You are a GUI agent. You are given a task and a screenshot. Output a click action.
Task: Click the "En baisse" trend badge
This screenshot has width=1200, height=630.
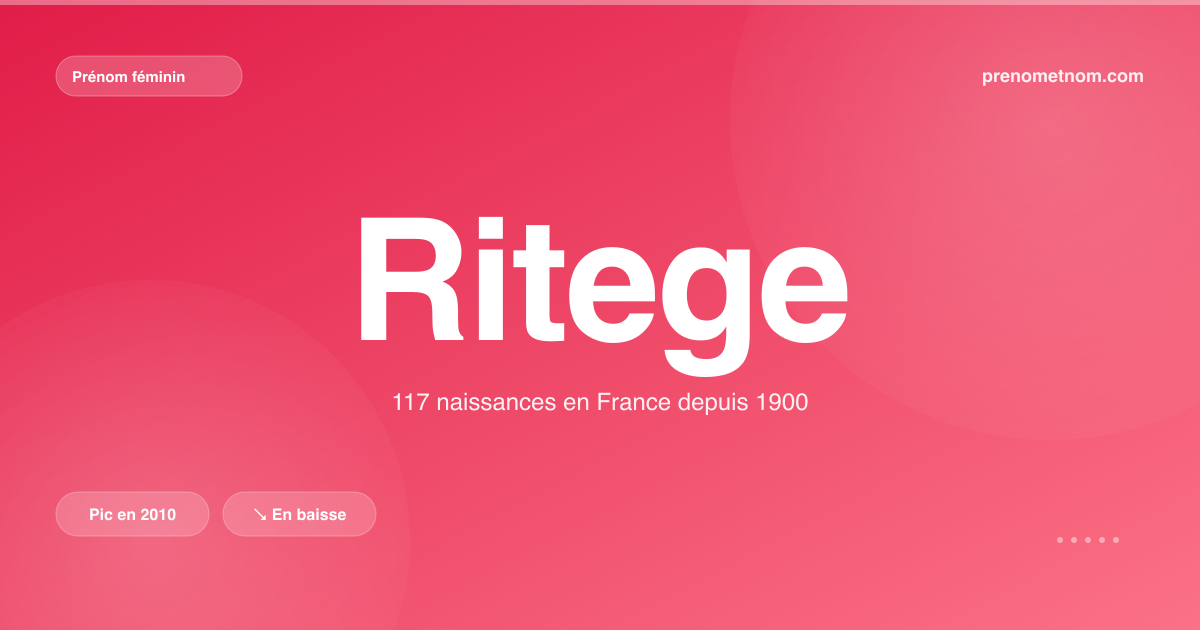click(x=299, y=514)
